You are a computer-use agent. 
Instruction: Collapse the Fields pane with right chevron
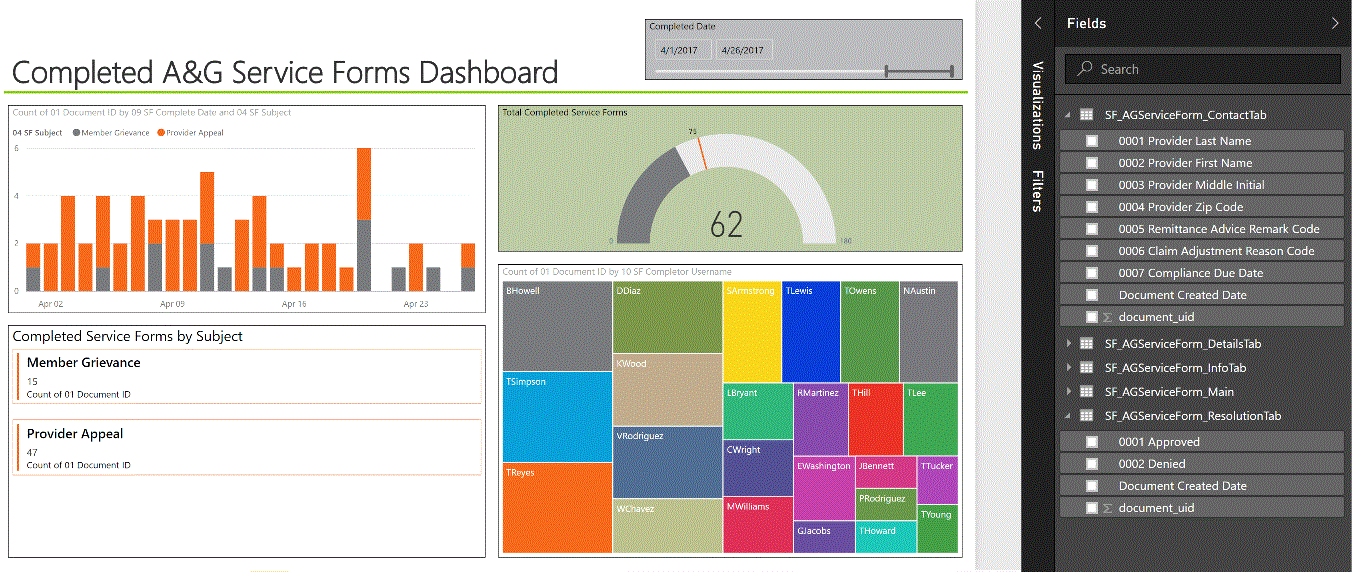[1335, 23]
